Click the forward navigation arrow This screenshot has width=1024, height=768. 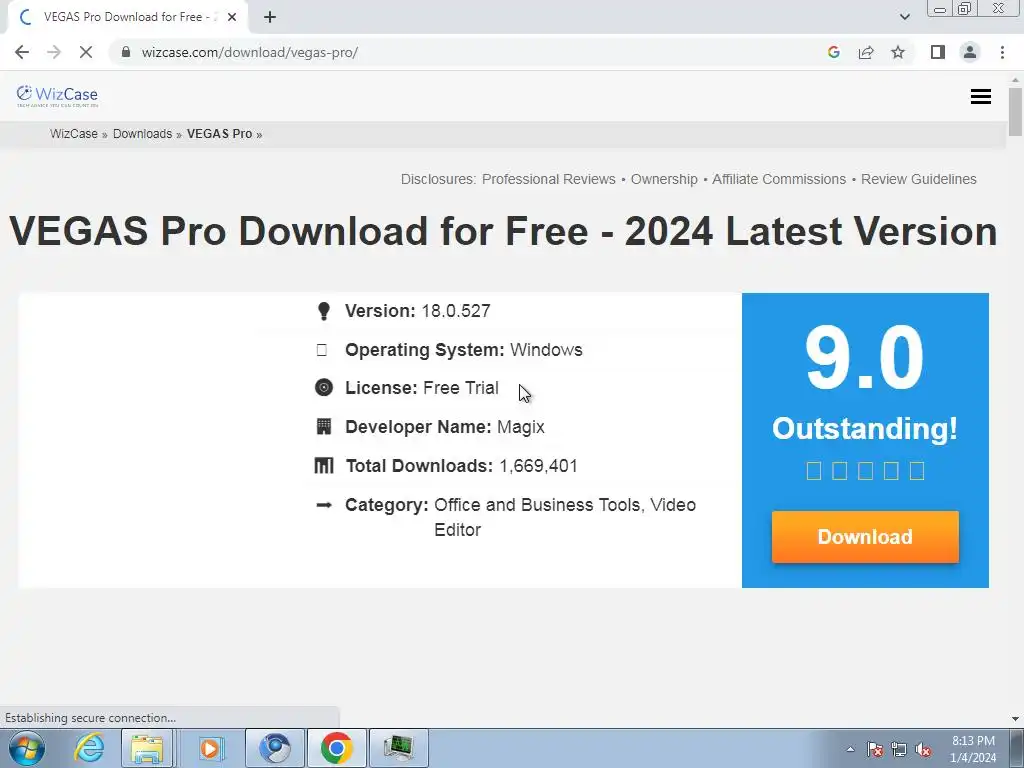point(54,52)
